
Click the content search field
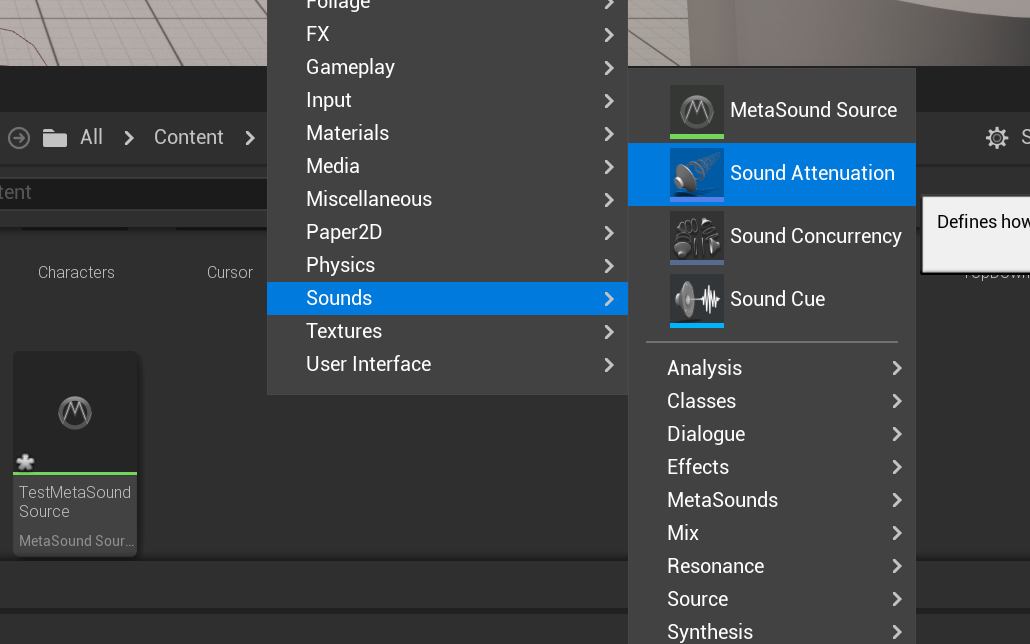click(130, 192)
